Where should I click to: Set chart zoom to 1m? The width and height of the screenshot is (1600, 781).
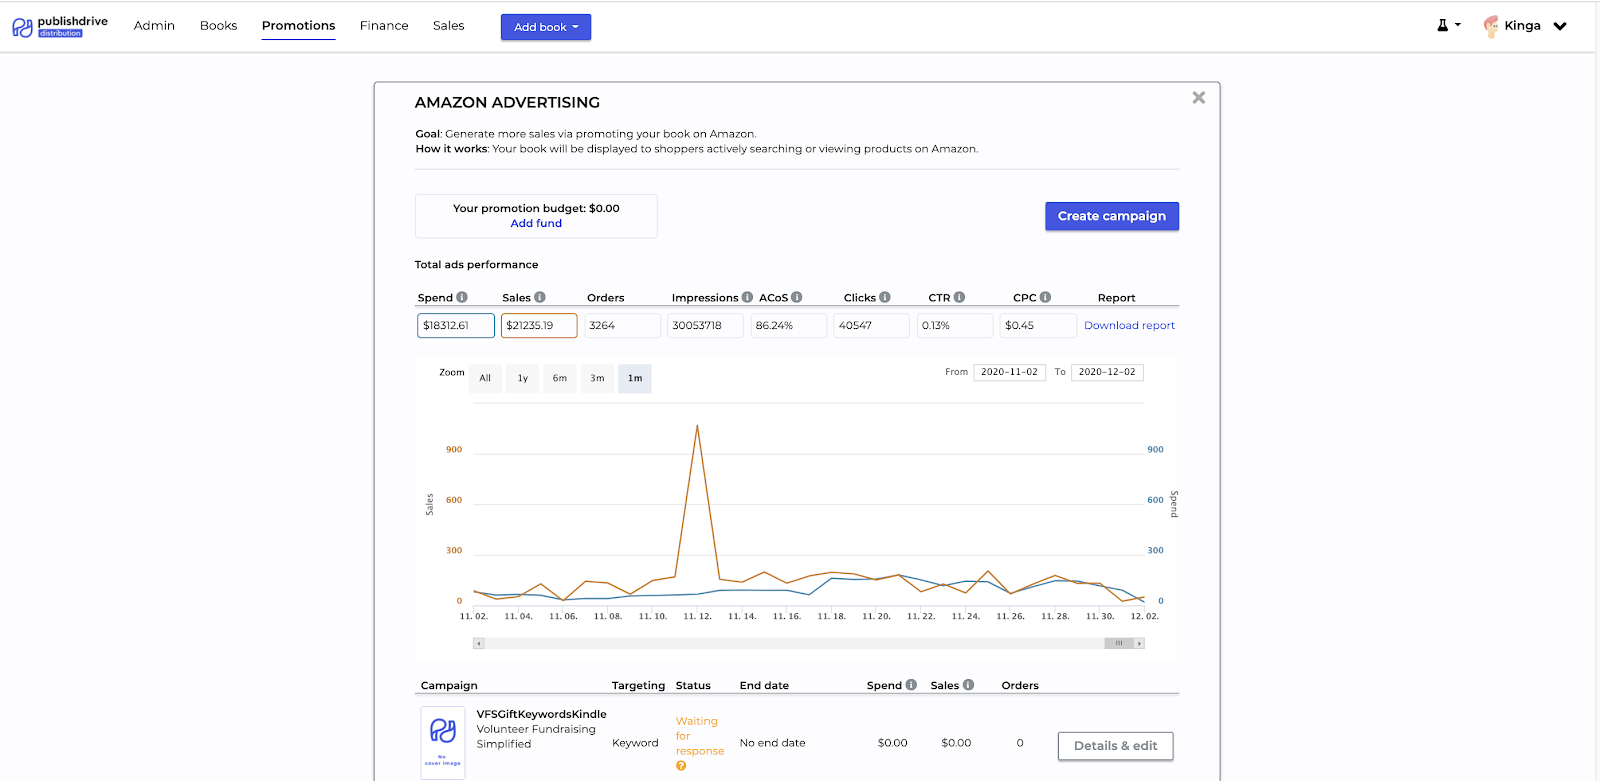point(635,378)
